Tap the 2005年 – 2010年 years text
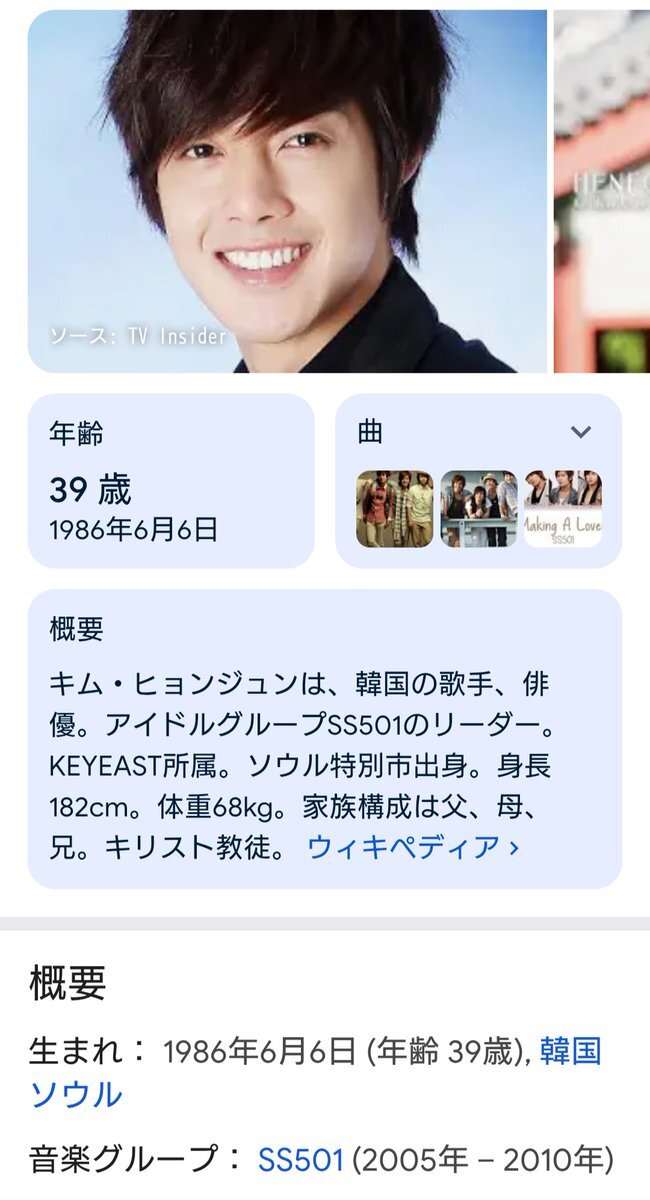This screenshot has width=650, height=1200. pos(482,1160)
